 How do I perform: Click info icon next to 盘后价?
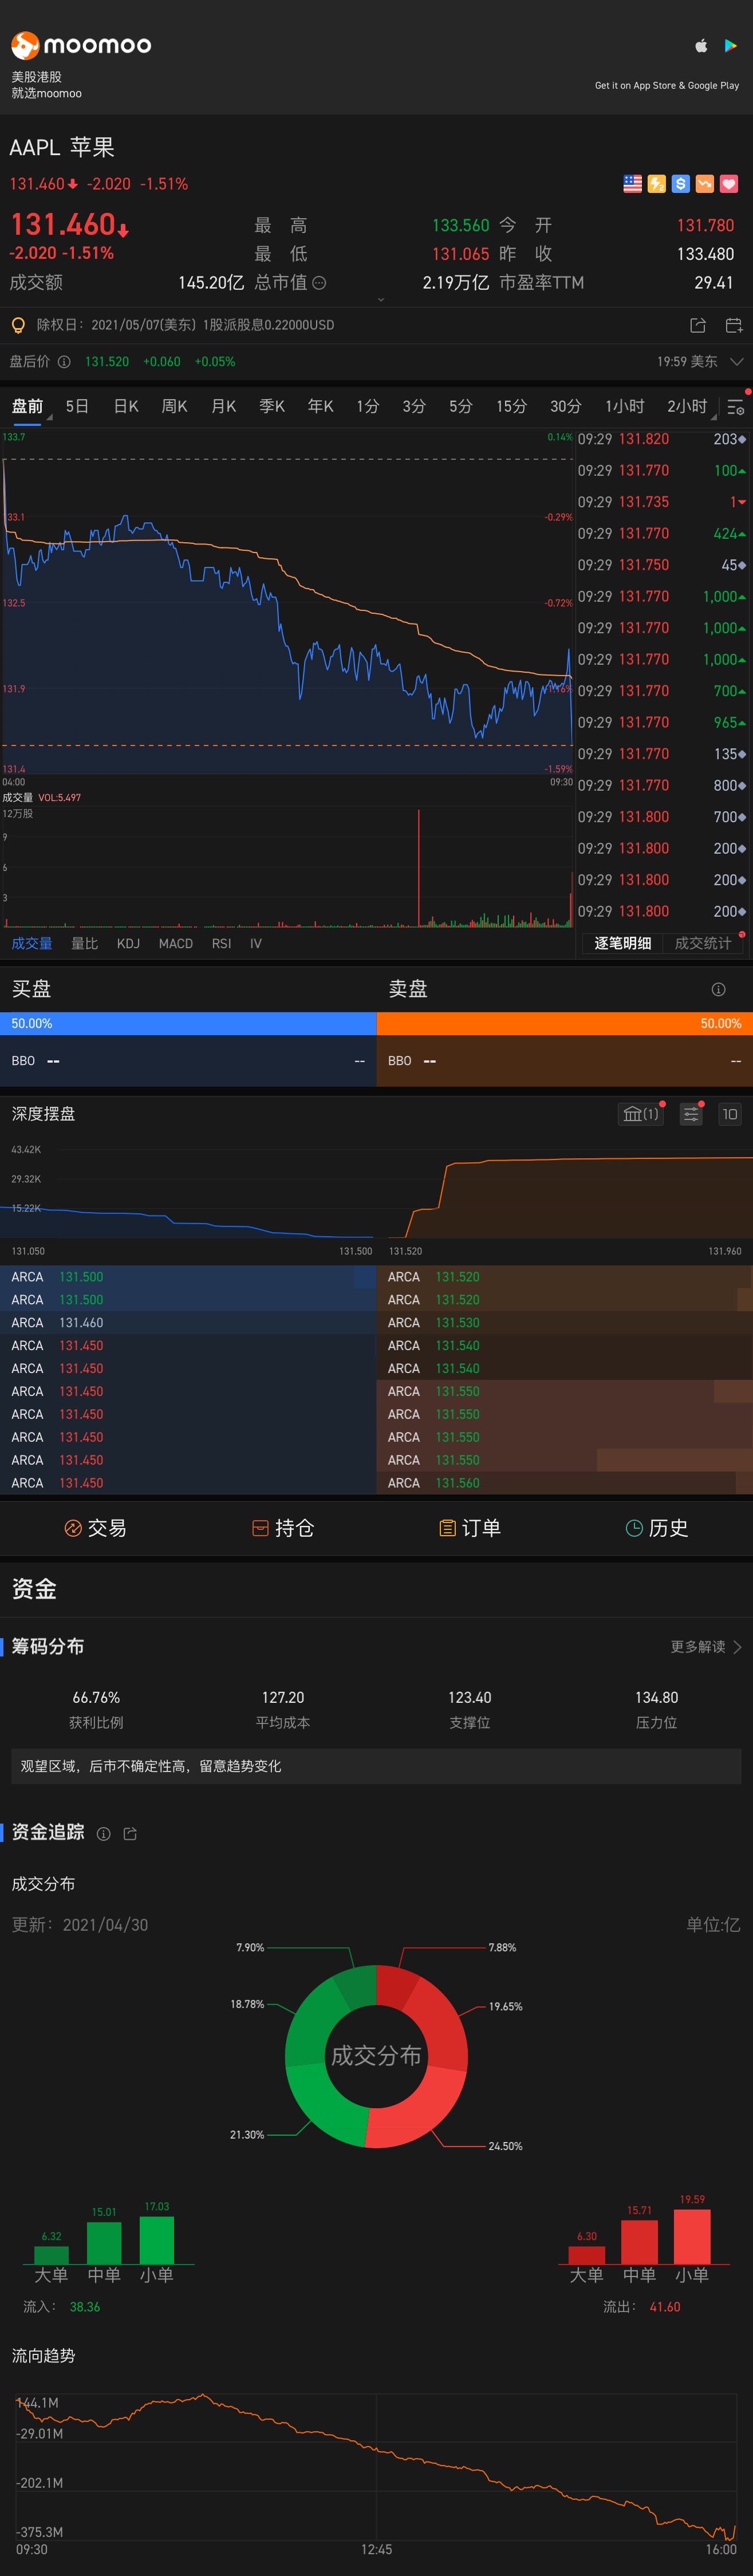(x=64, y=362)
